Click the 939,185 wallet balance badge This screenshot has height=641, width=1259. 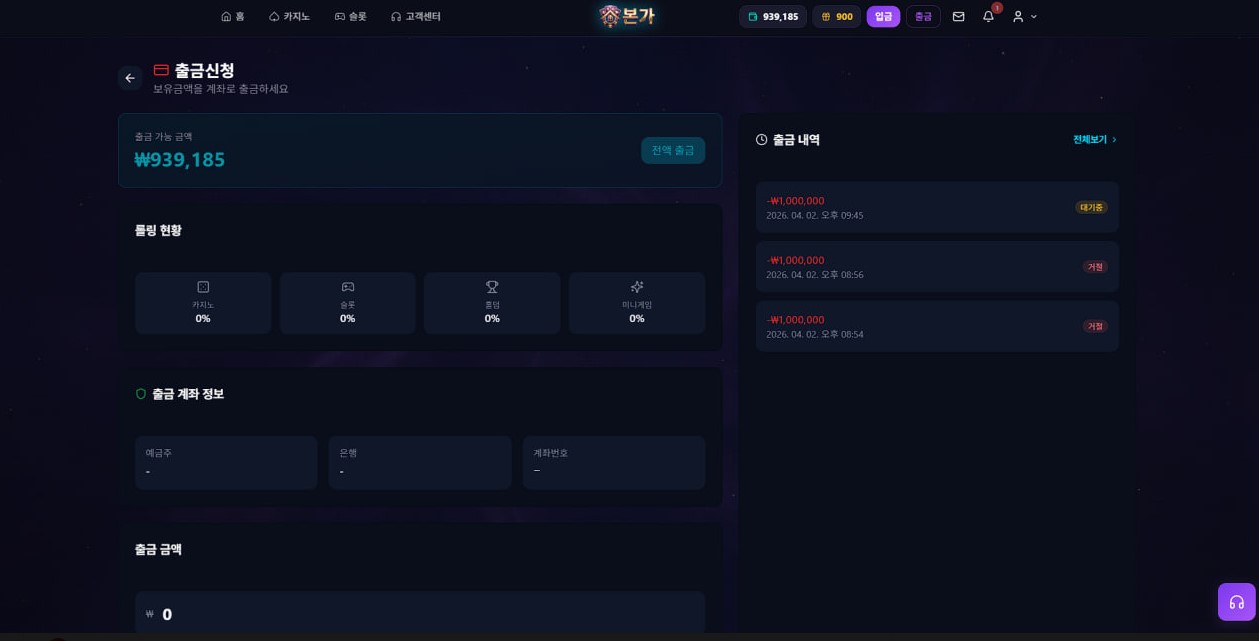pos(773,17)
